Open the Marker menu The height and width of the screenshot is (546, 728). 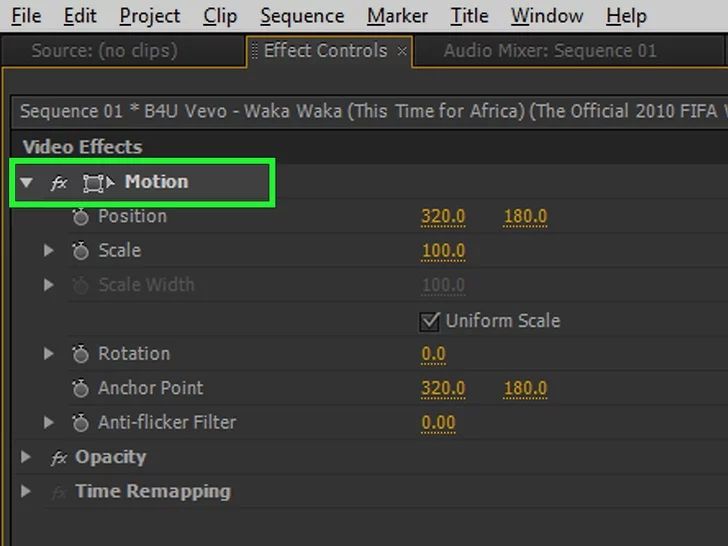coord(397,16)
